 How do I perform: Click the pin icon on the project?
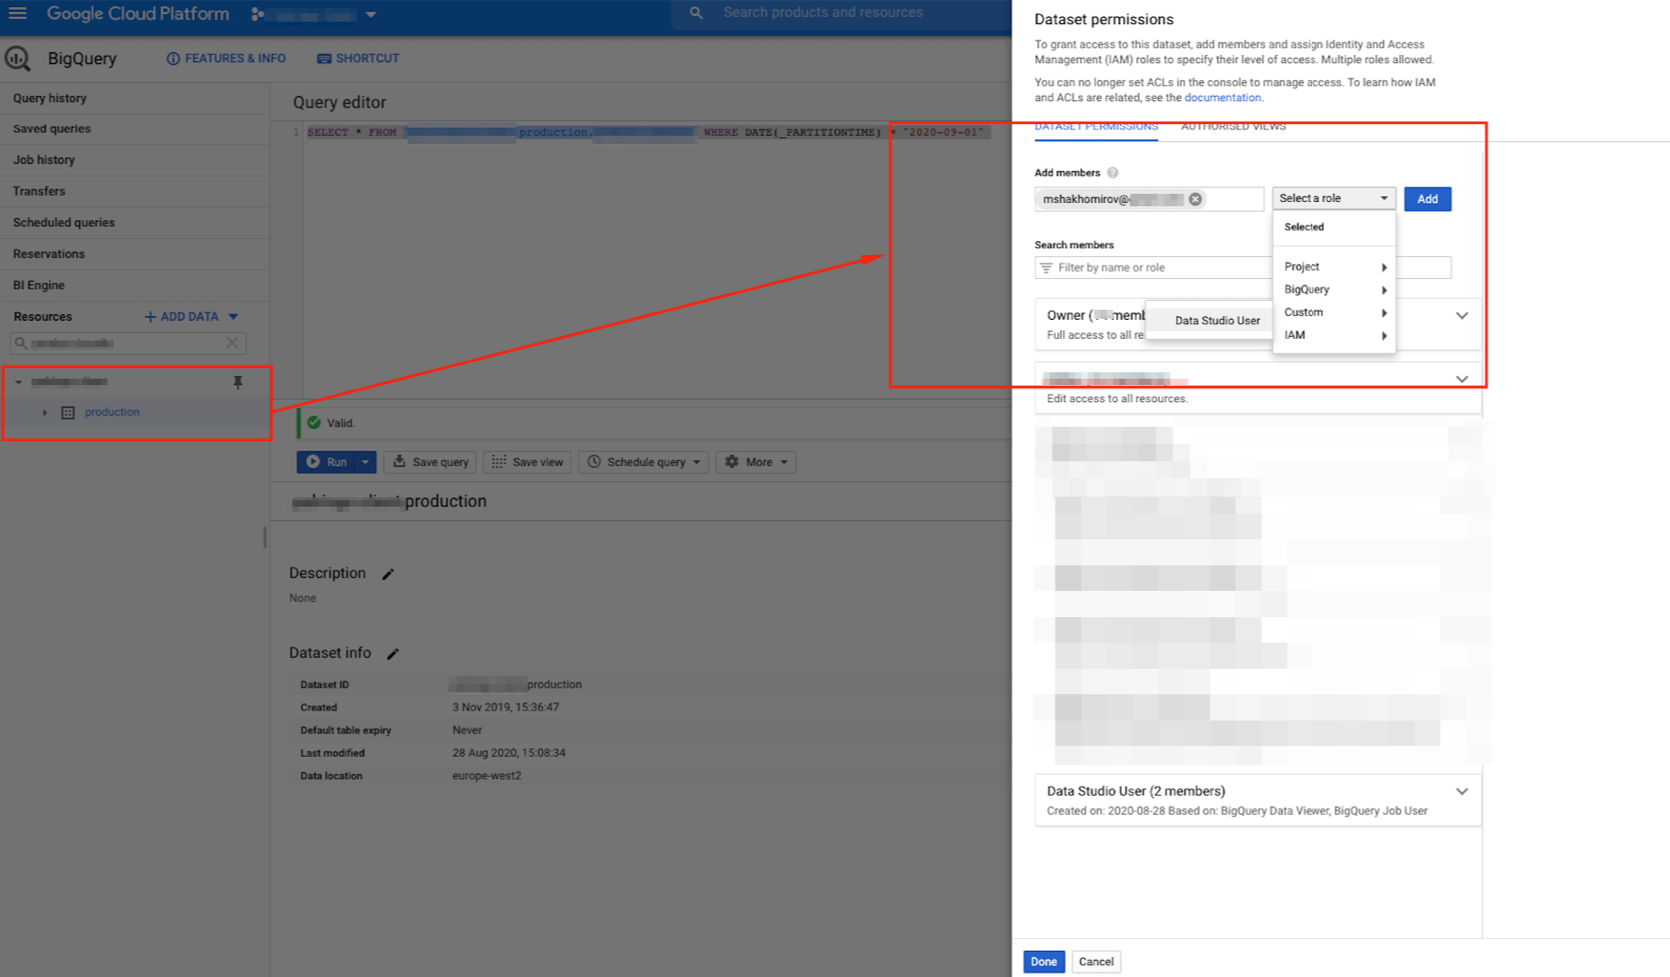[238, 382]
